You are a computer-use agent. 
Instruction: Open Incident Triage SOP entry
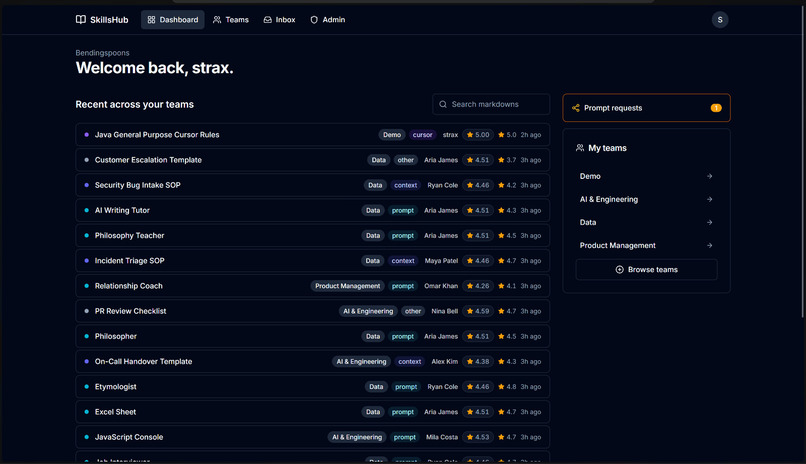click(313, 261)
